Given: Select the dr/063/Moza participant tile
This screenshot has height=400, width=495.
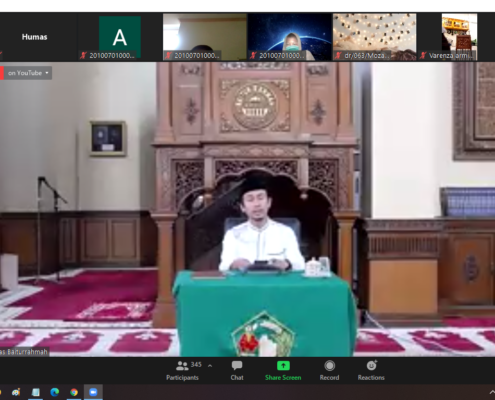Looking at the screenshot, I should point(374,37).
